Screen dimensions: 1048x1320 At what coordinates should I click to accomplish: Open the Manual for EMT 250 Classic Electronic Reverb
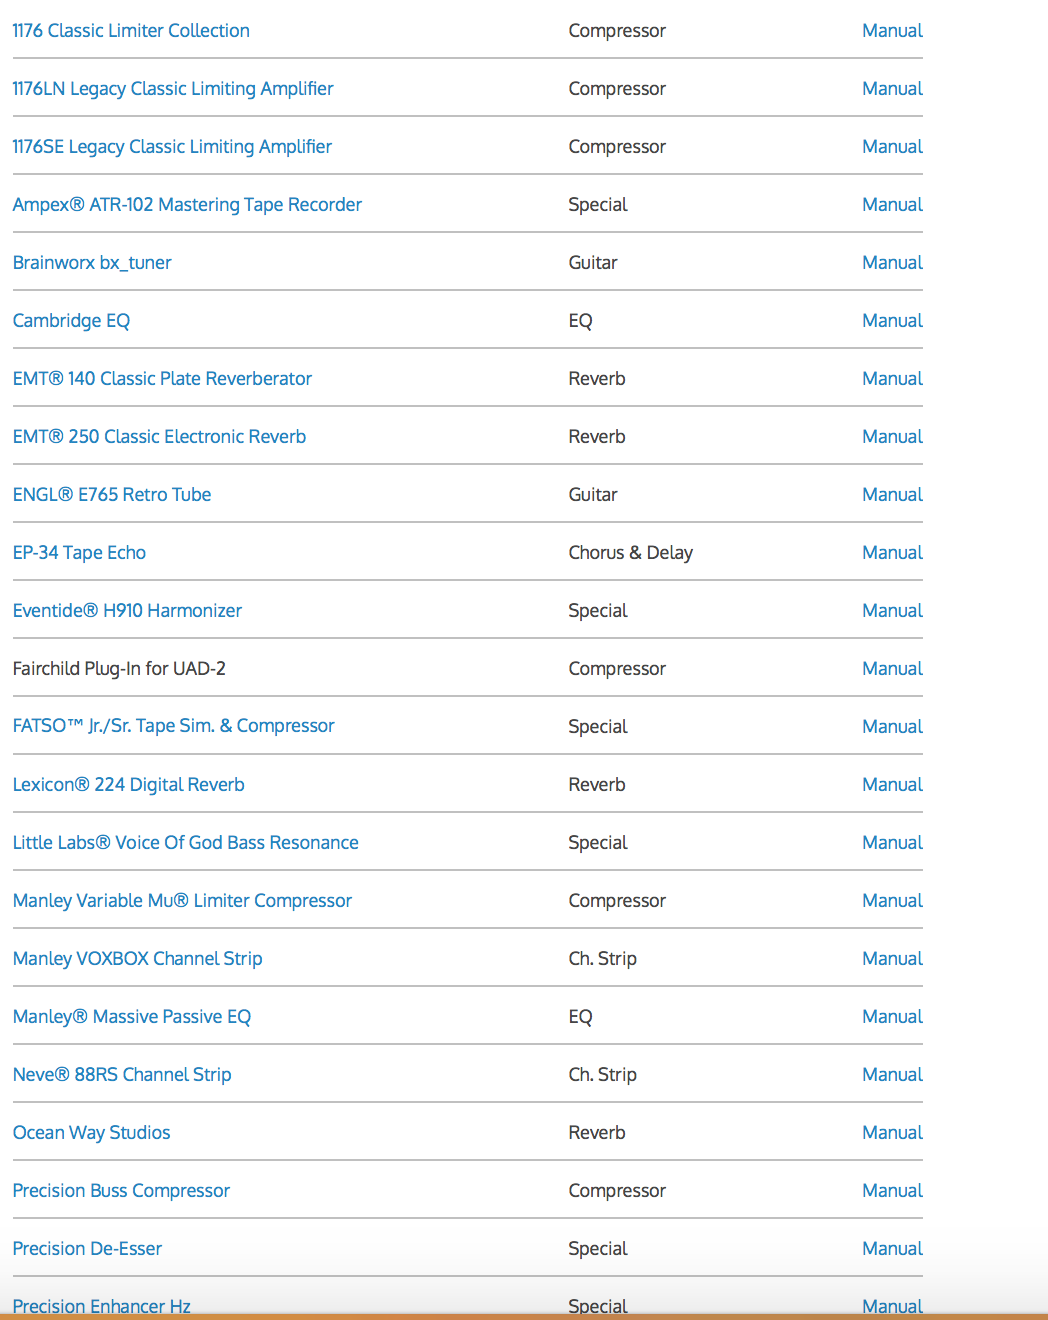click(892, 437)
